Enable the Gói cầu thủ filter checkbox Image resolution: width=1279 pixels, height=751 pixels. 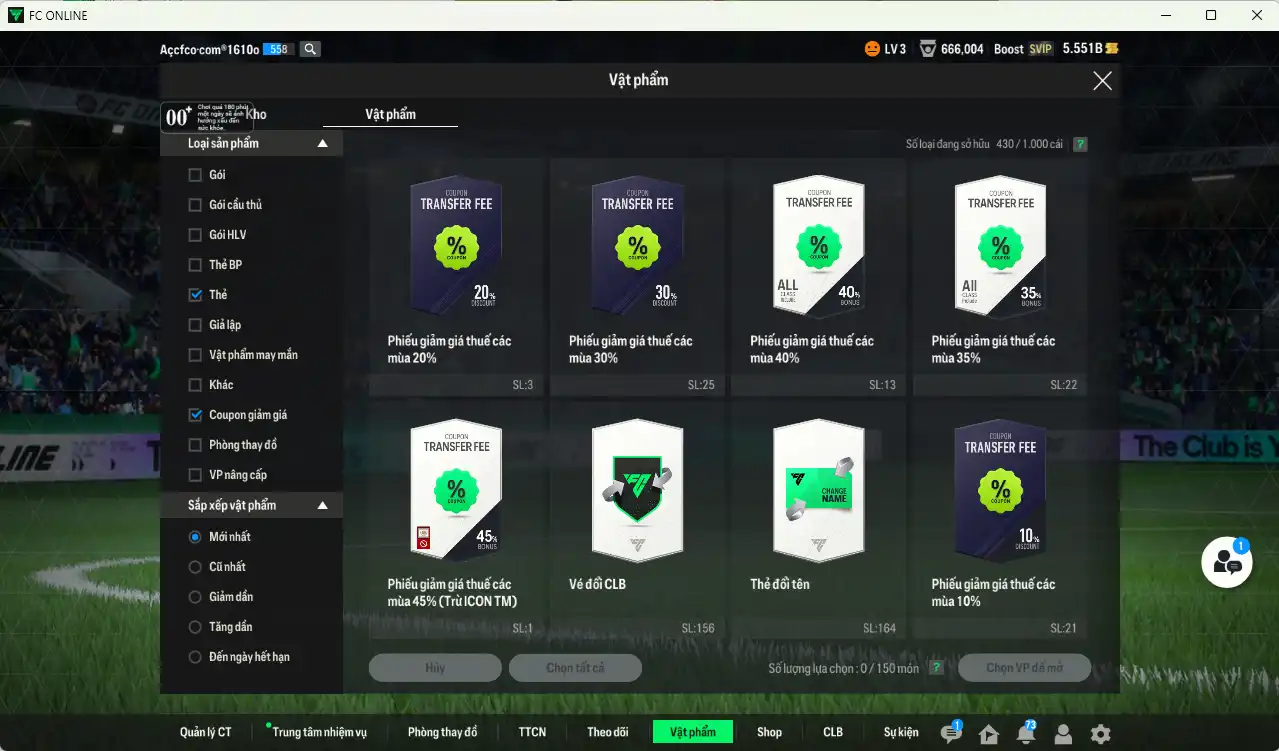point(195,205)
